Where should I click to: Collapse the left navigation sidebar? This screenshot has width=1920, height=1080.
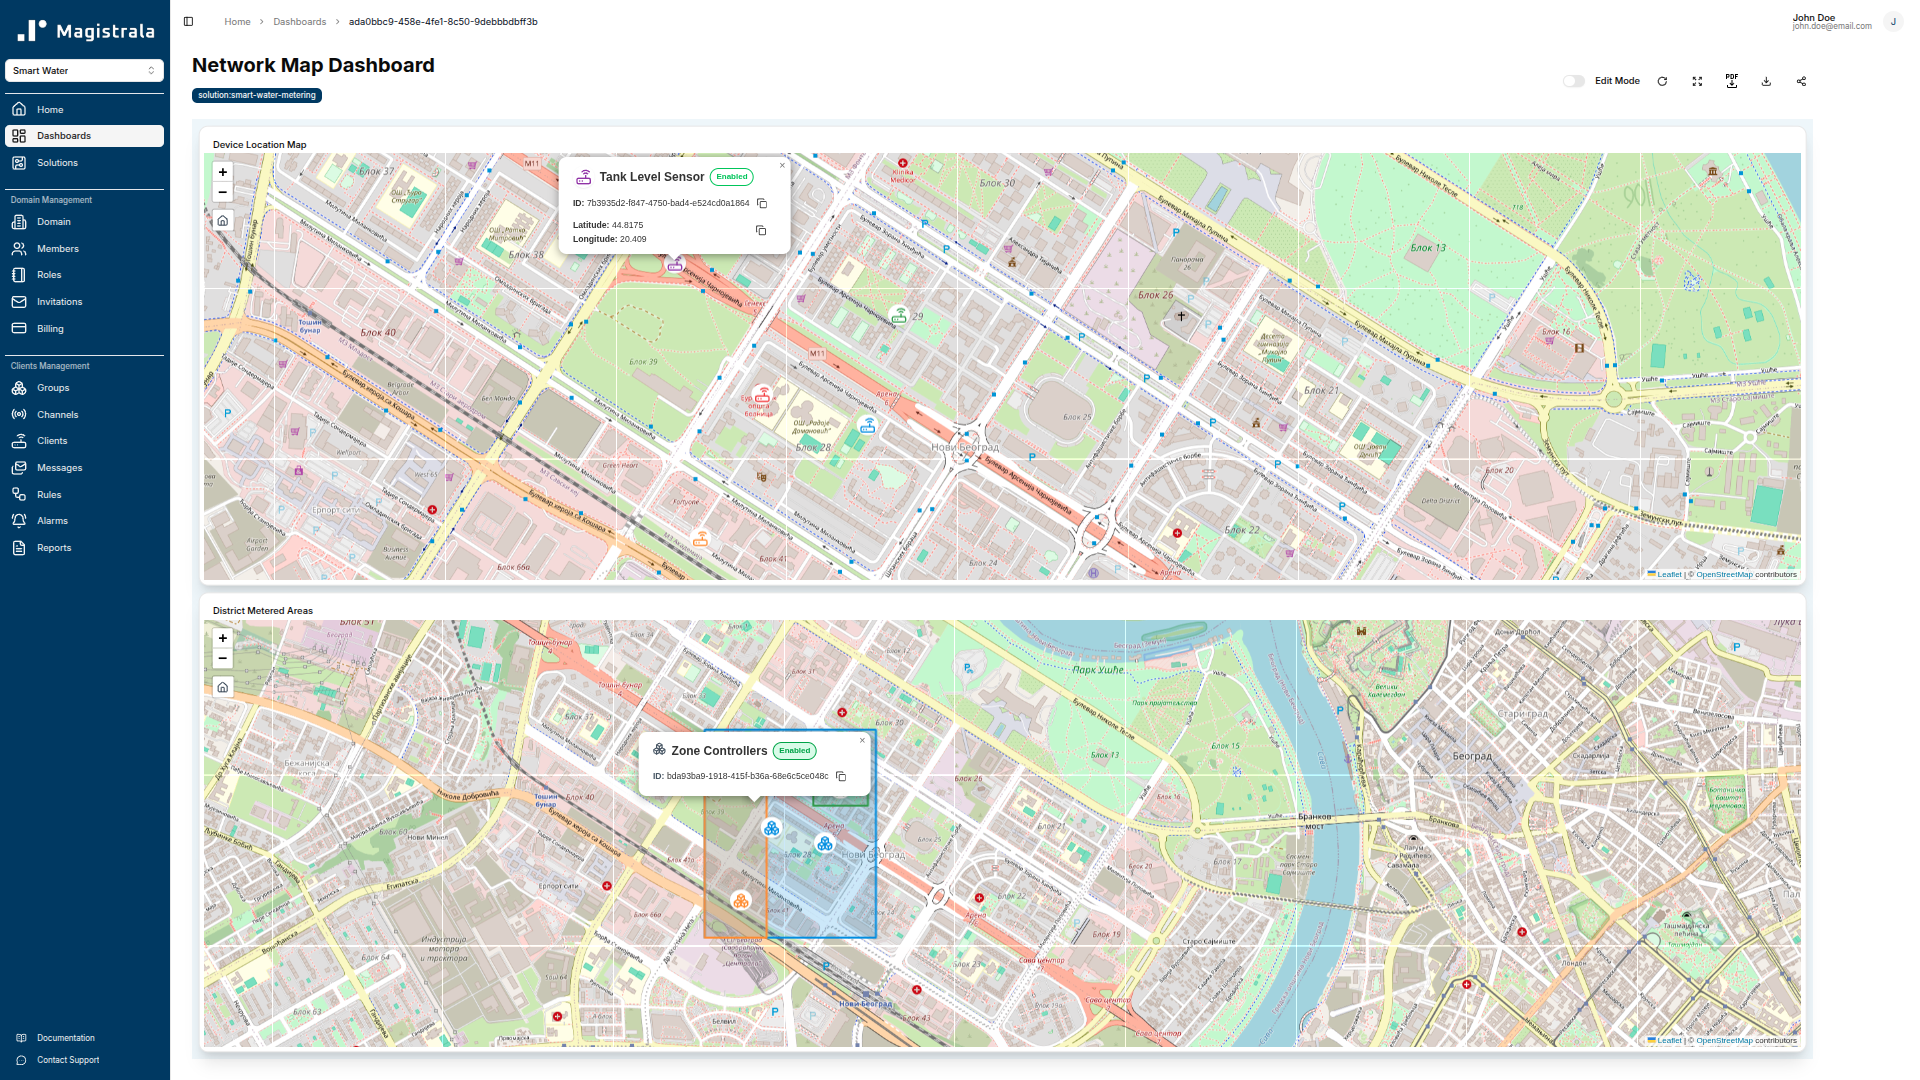point(188,20)
